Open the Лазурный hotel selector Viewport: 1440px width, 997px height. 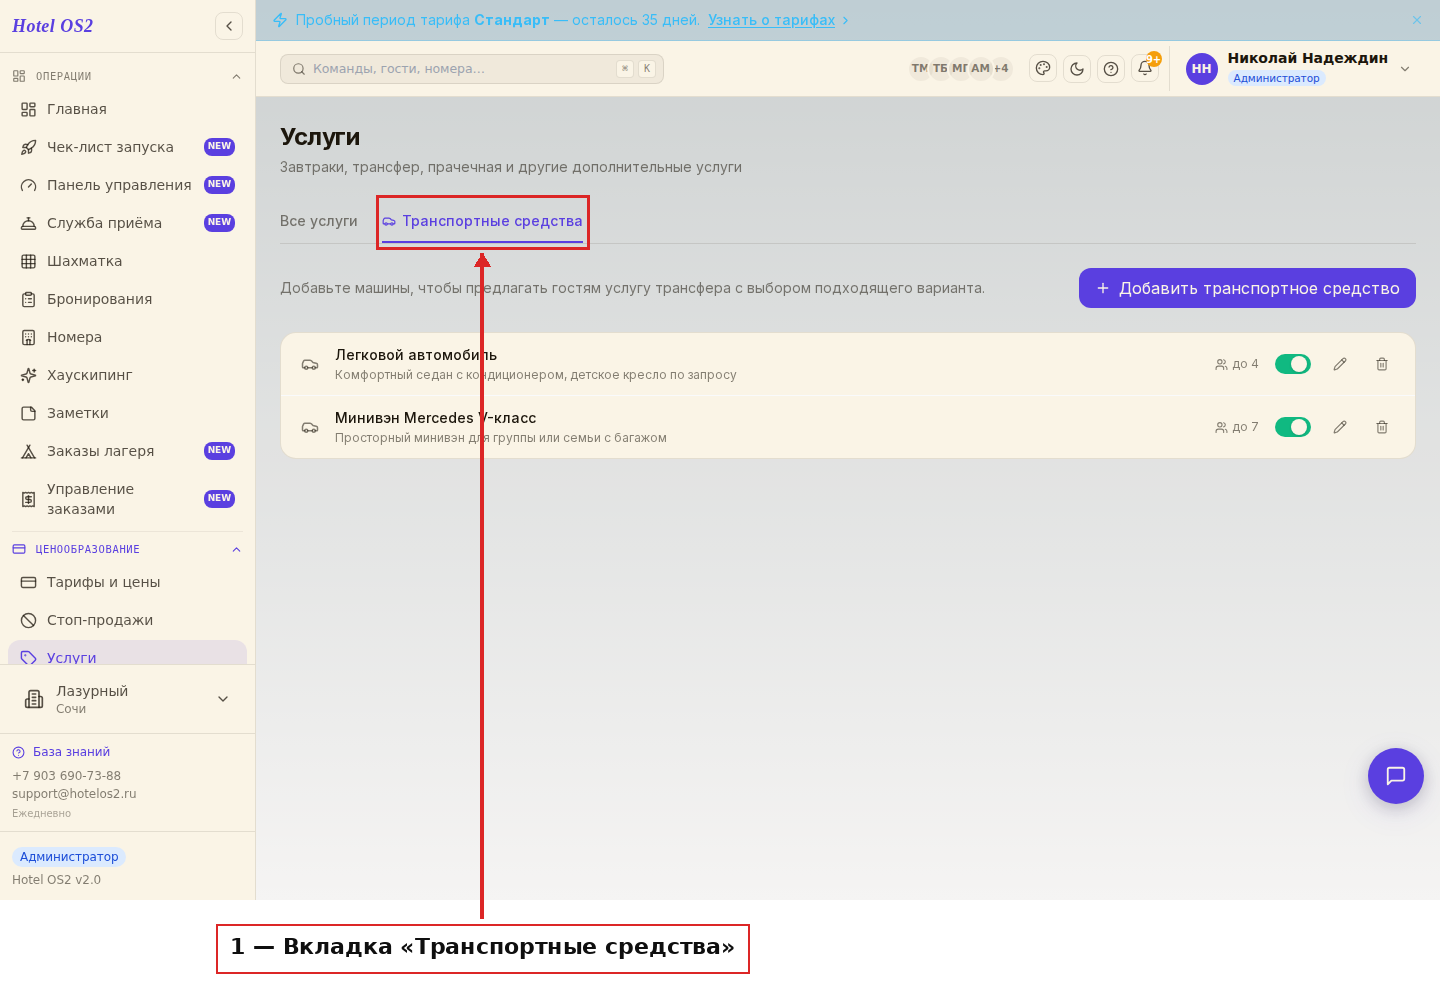pos(127,699)
